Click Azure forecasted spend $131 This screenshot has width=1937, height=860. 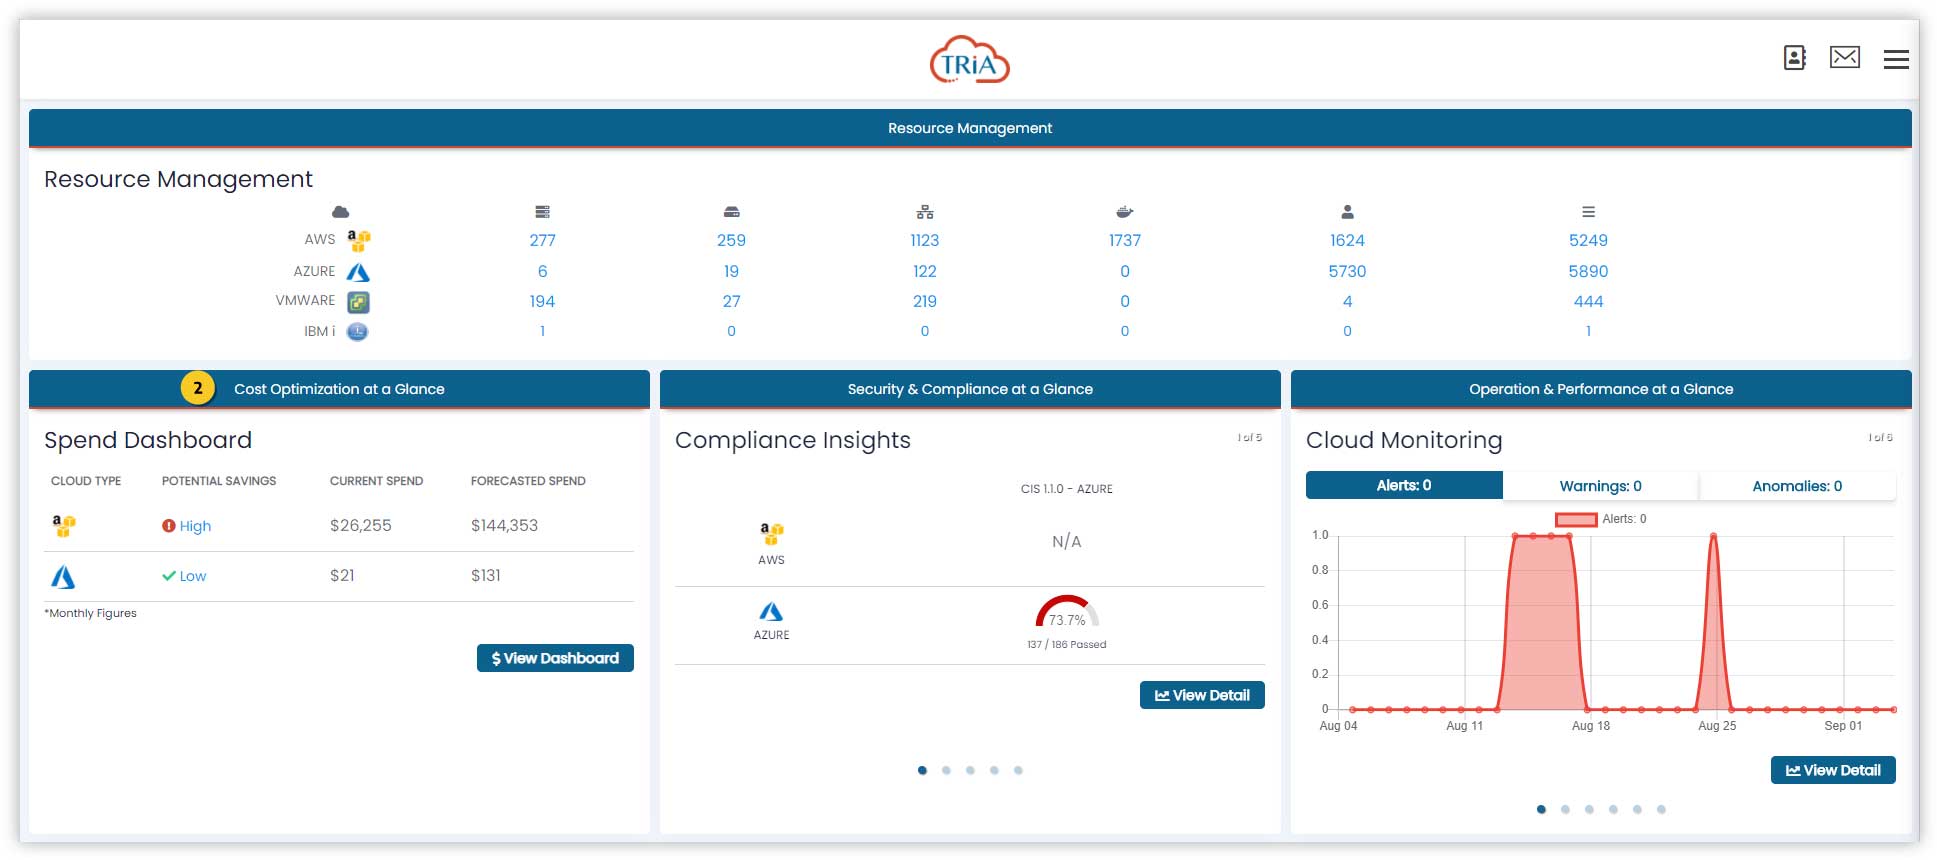coord(486,575)
